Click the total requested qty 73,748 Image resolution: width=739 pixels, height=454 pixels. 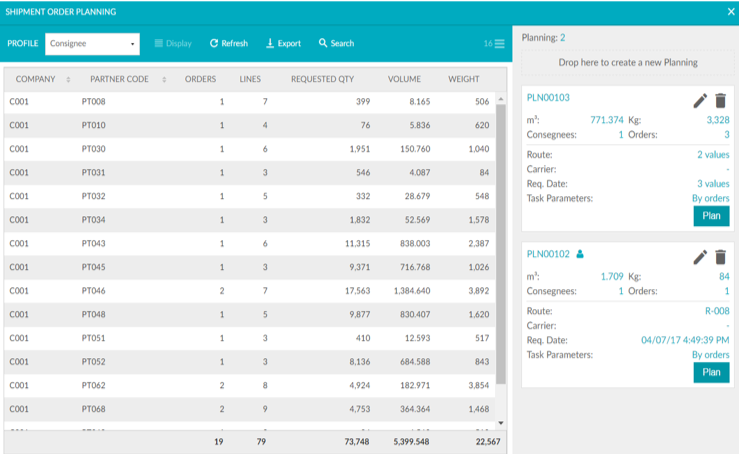[x=357, y=442]
